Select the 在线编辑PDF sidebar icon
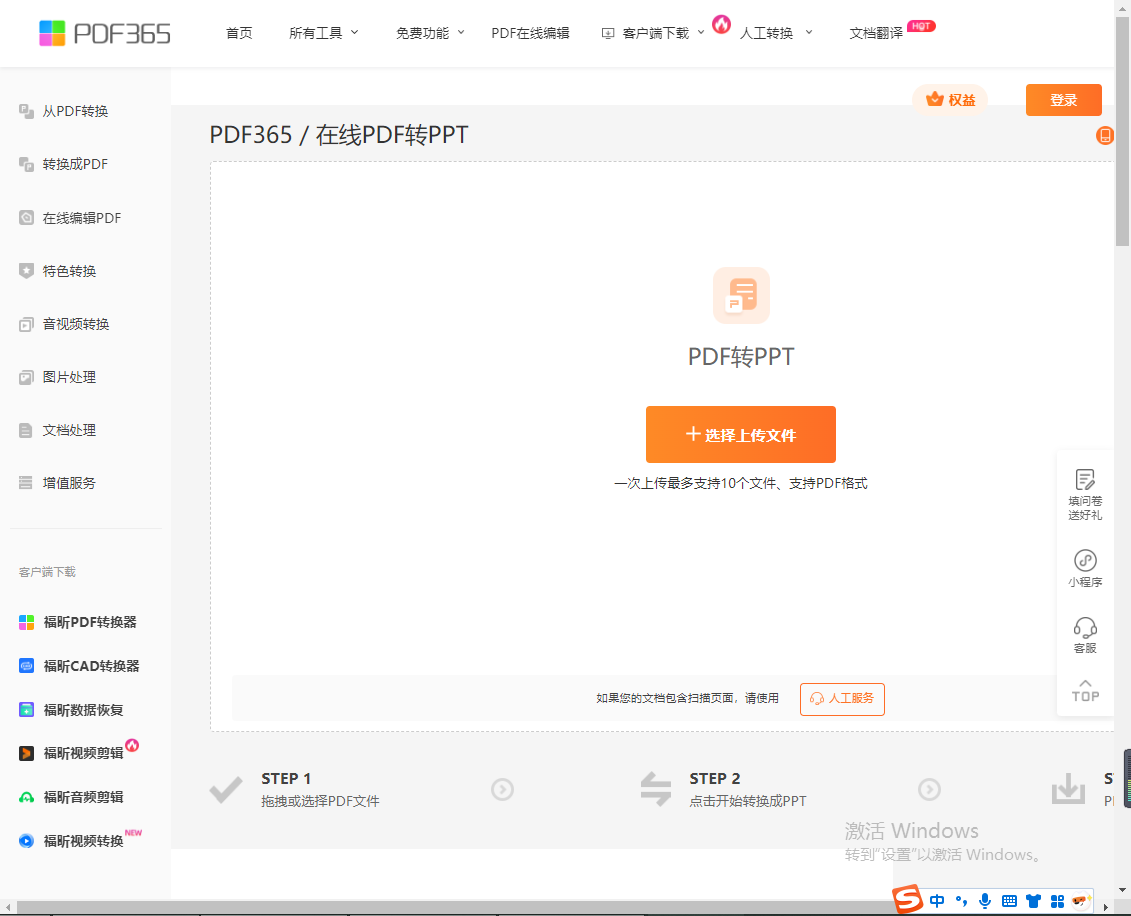1131x916 pixels. 27,218
